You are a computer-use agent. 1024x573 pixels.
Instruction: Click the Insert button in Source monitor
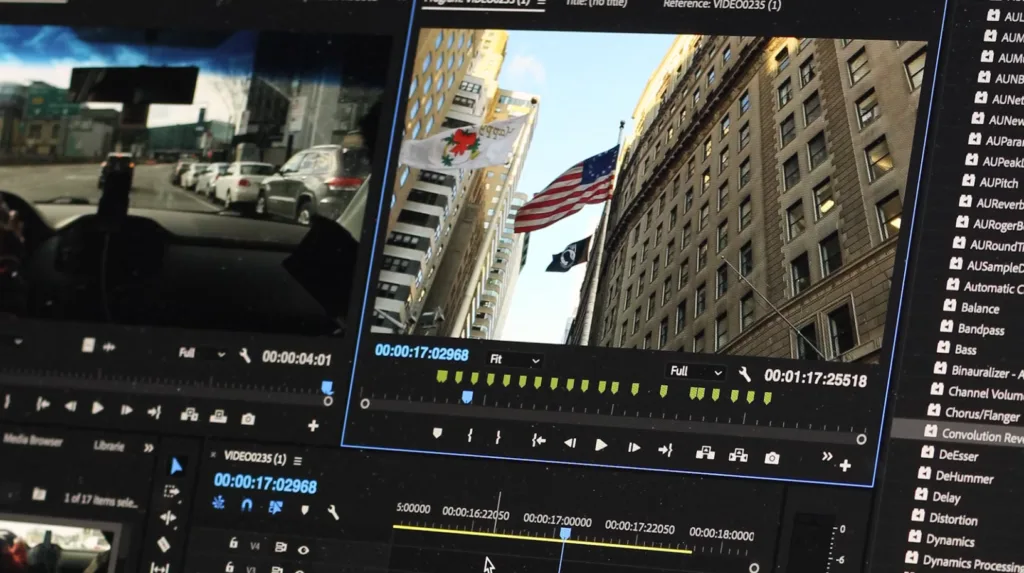[189, 414]
